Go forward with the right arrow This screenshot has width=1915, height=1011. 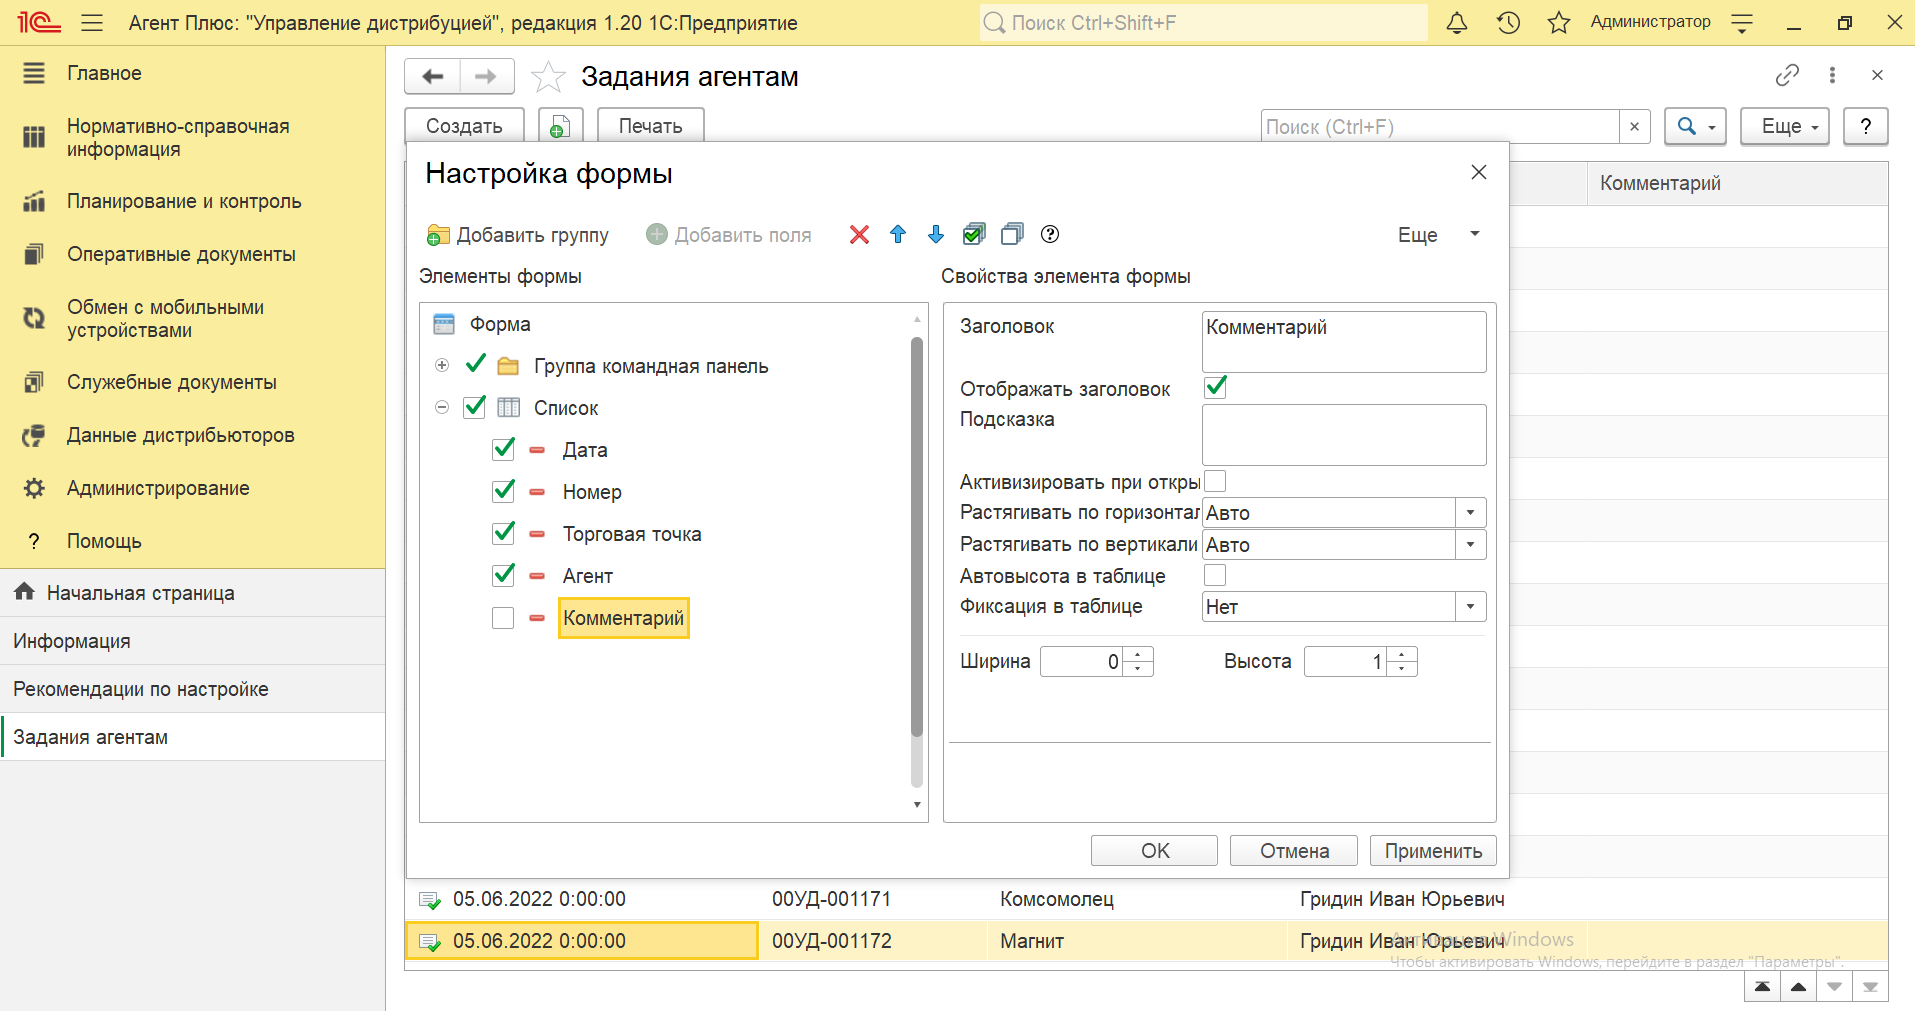point(486,77)
